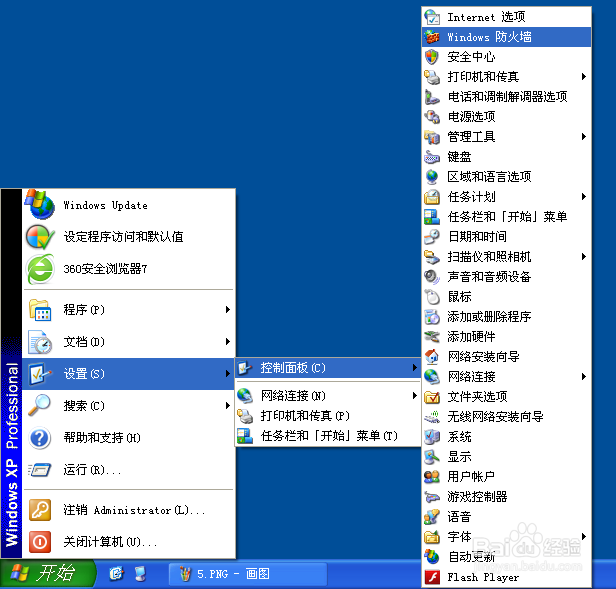Click the 开始 Start button

coord(47,574)
